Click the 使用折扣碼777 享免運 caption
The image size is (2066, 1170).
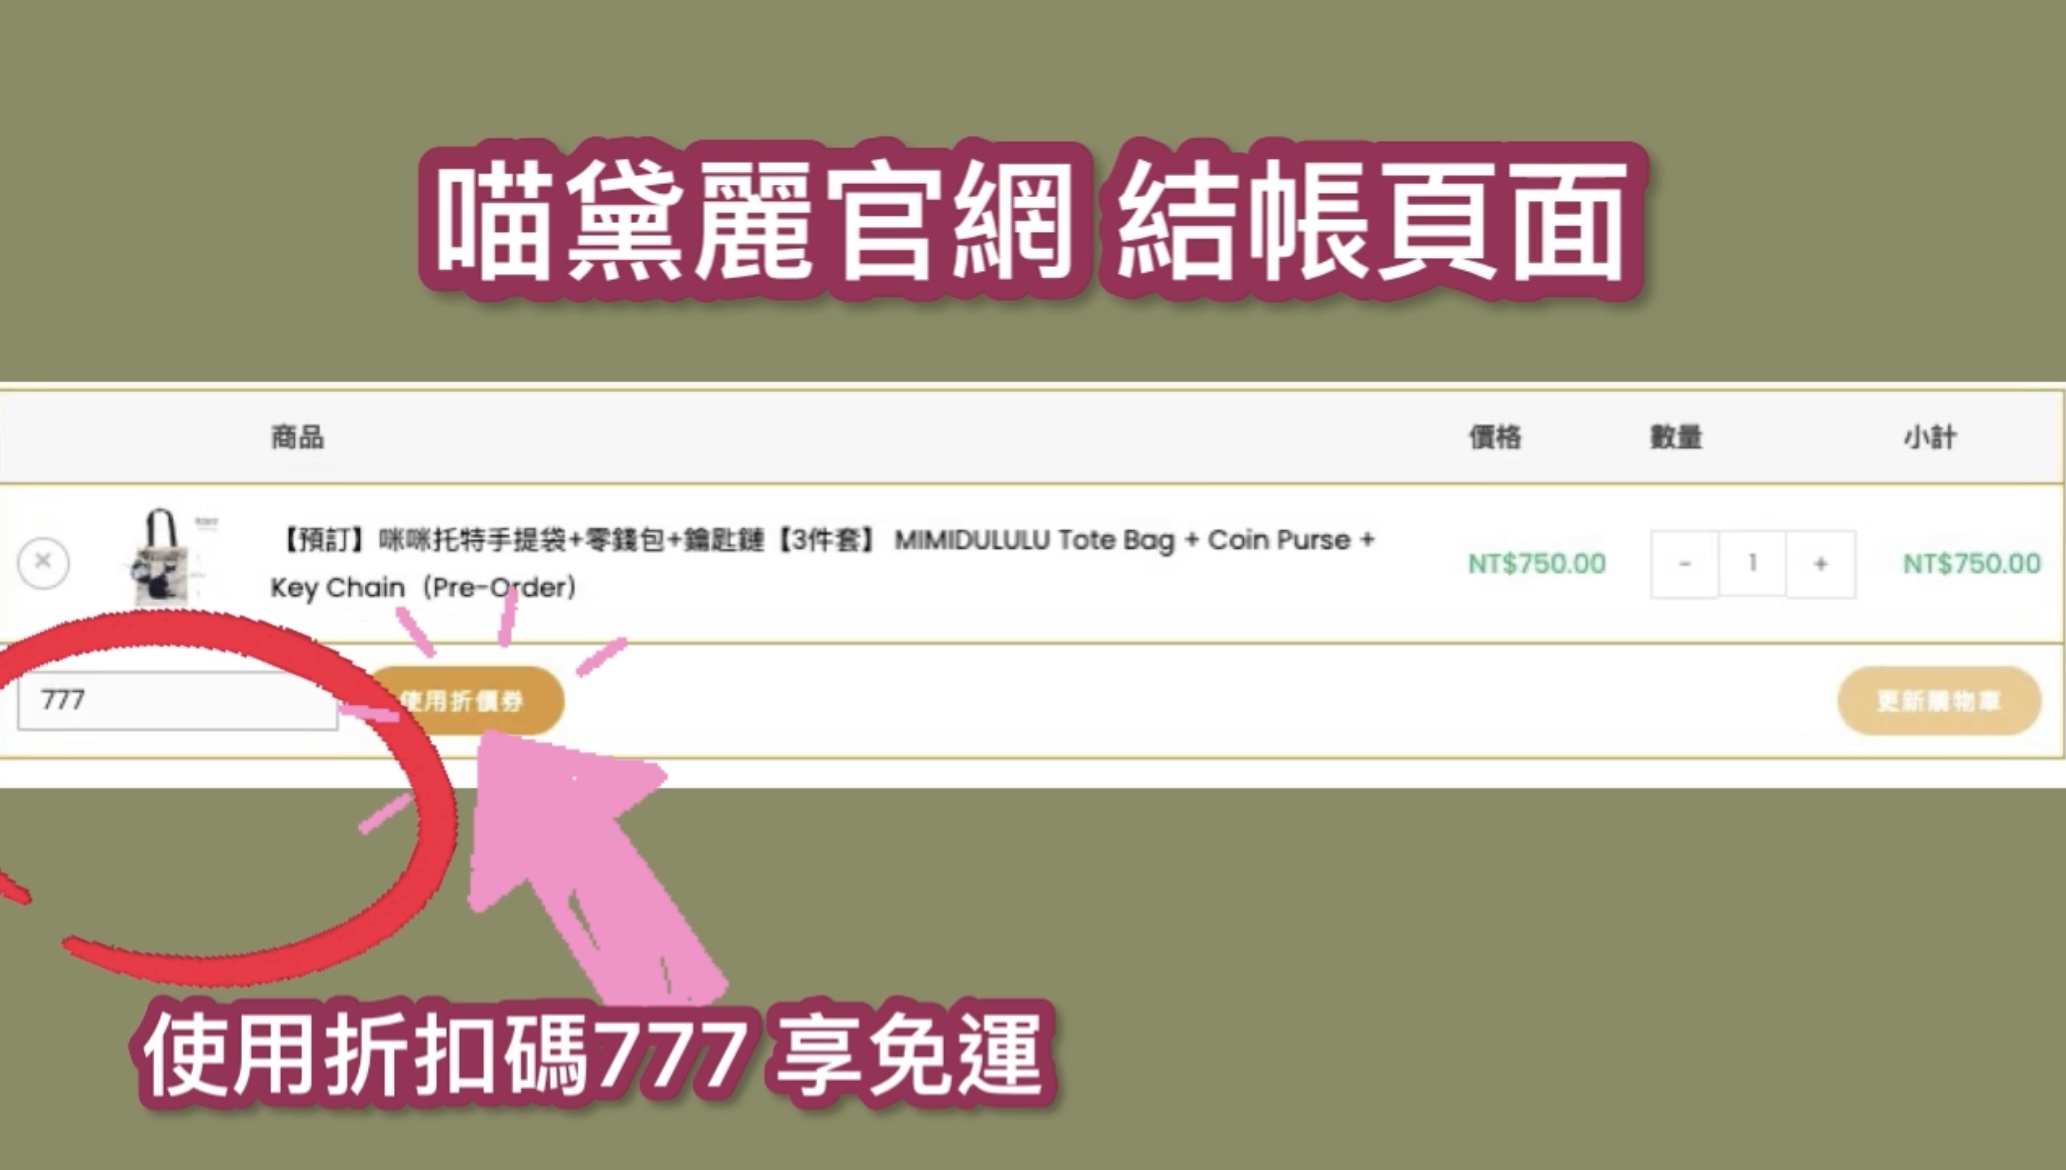click(x=594, y=1054)
